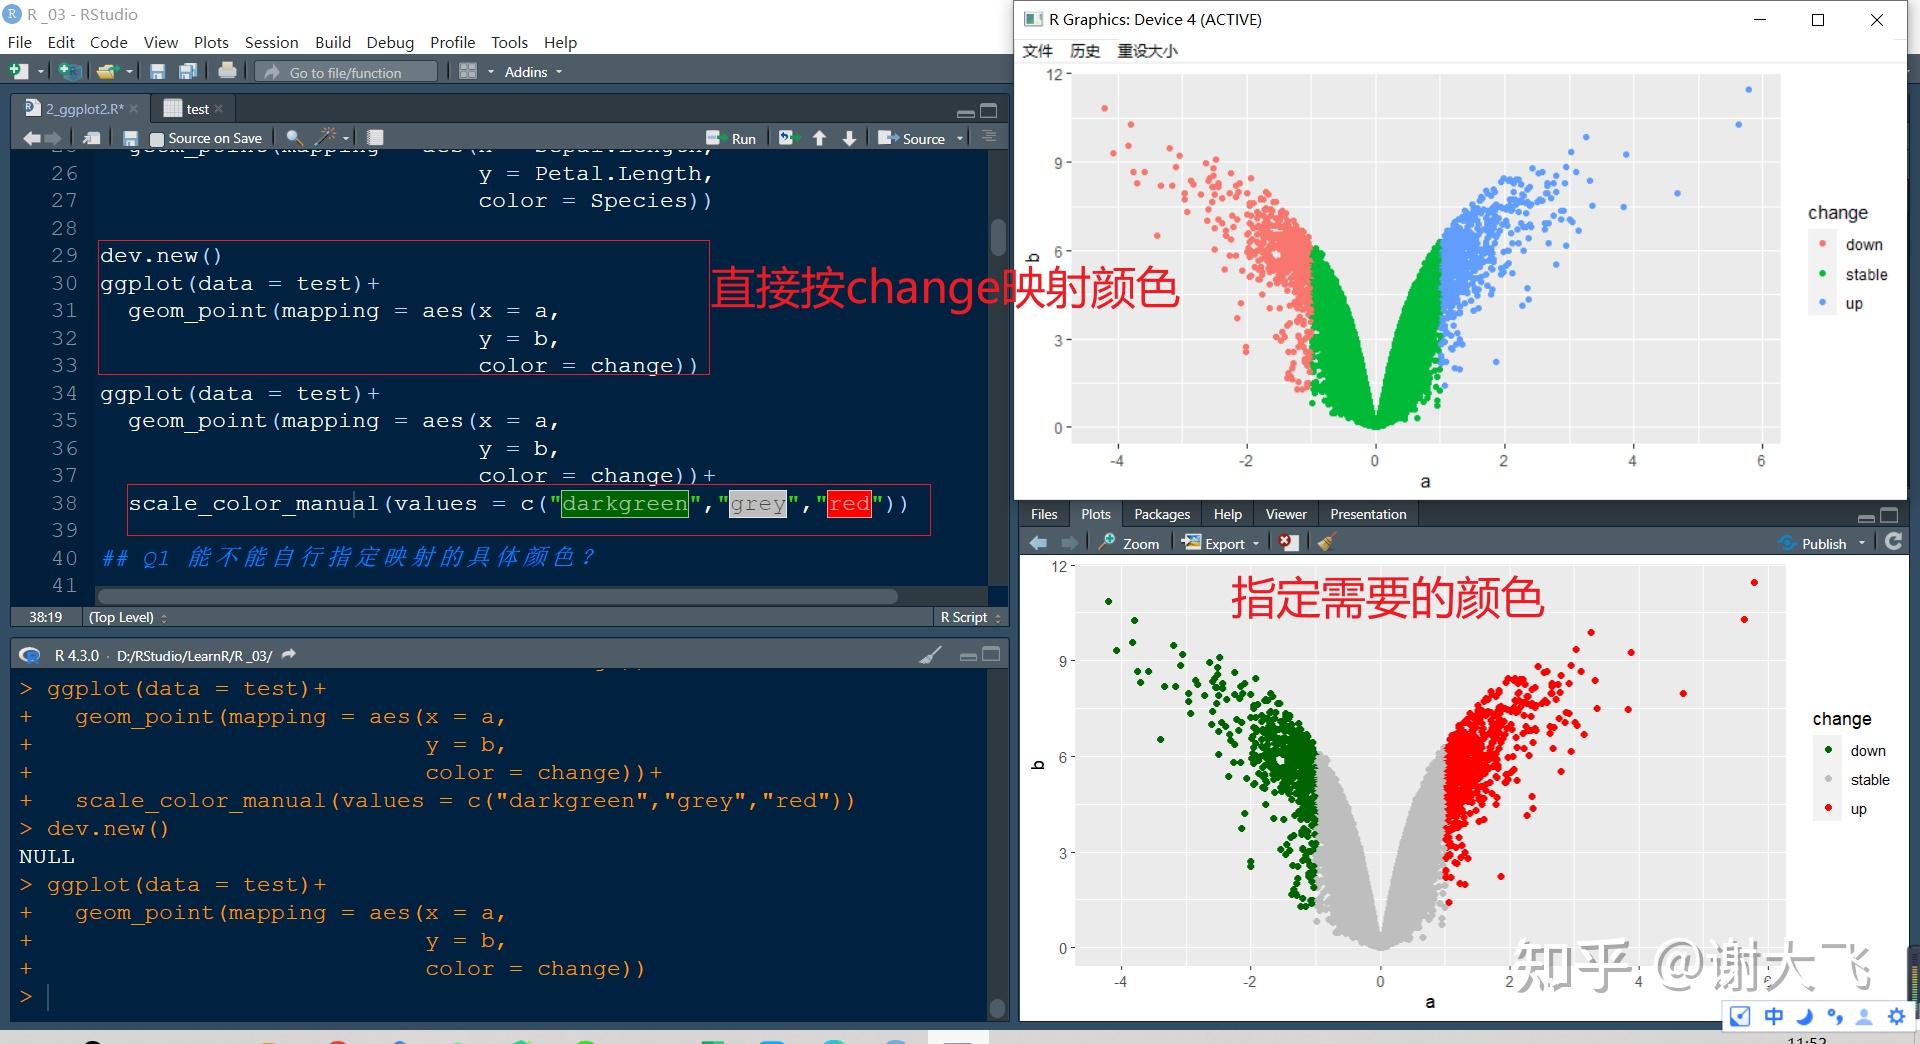Remove the current plot with the red X icon

pyautogui.click(x=1287, y=542)
